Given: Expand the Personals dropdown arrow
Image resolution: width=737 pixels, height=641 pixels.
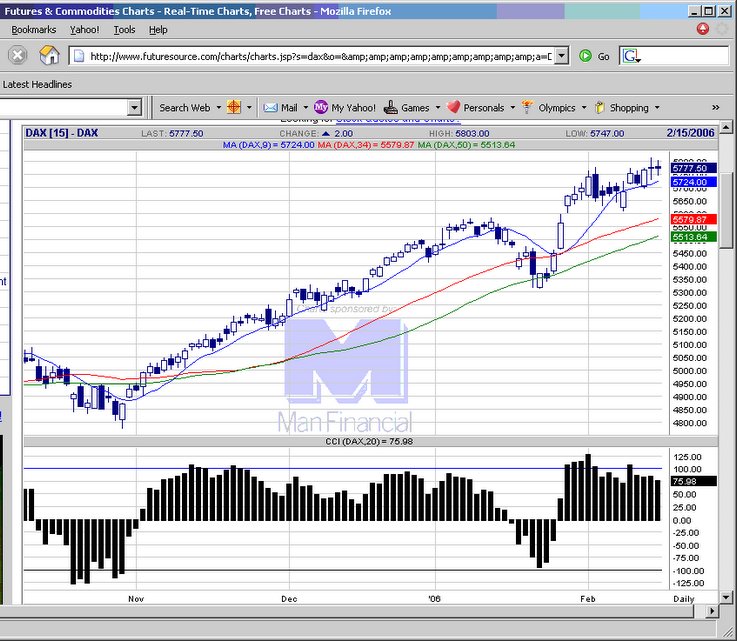Looking at the screenshot, I should (x=512, y=108).
